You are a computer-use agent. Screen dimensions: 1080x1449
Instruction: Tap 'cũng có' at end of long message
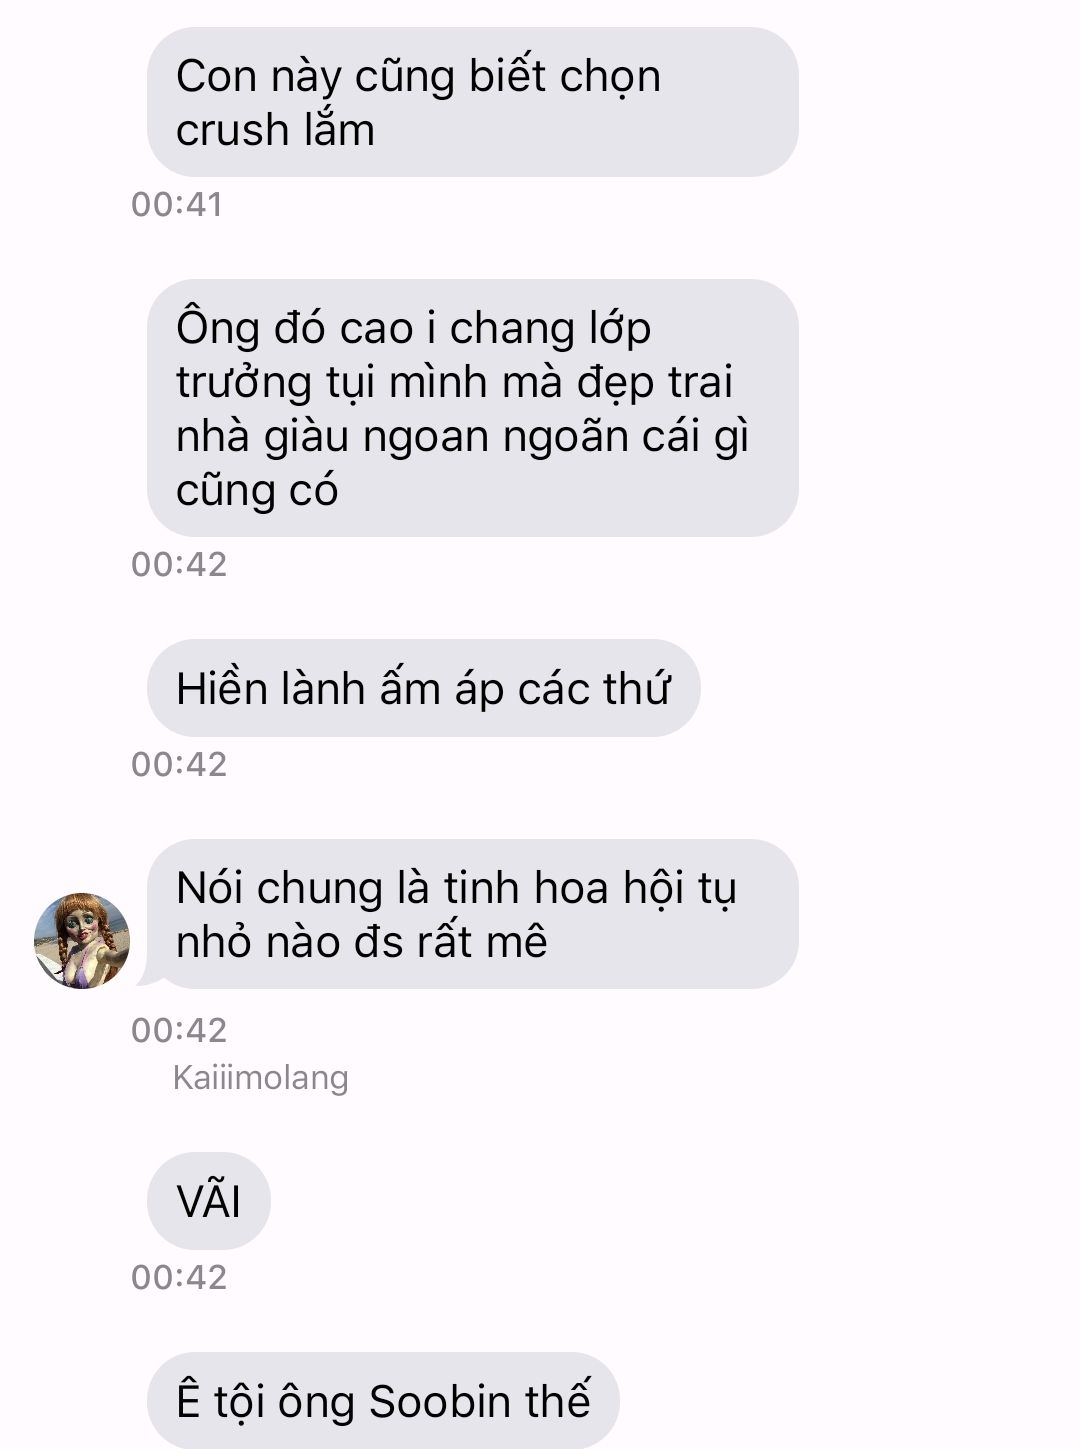point(257,490)
